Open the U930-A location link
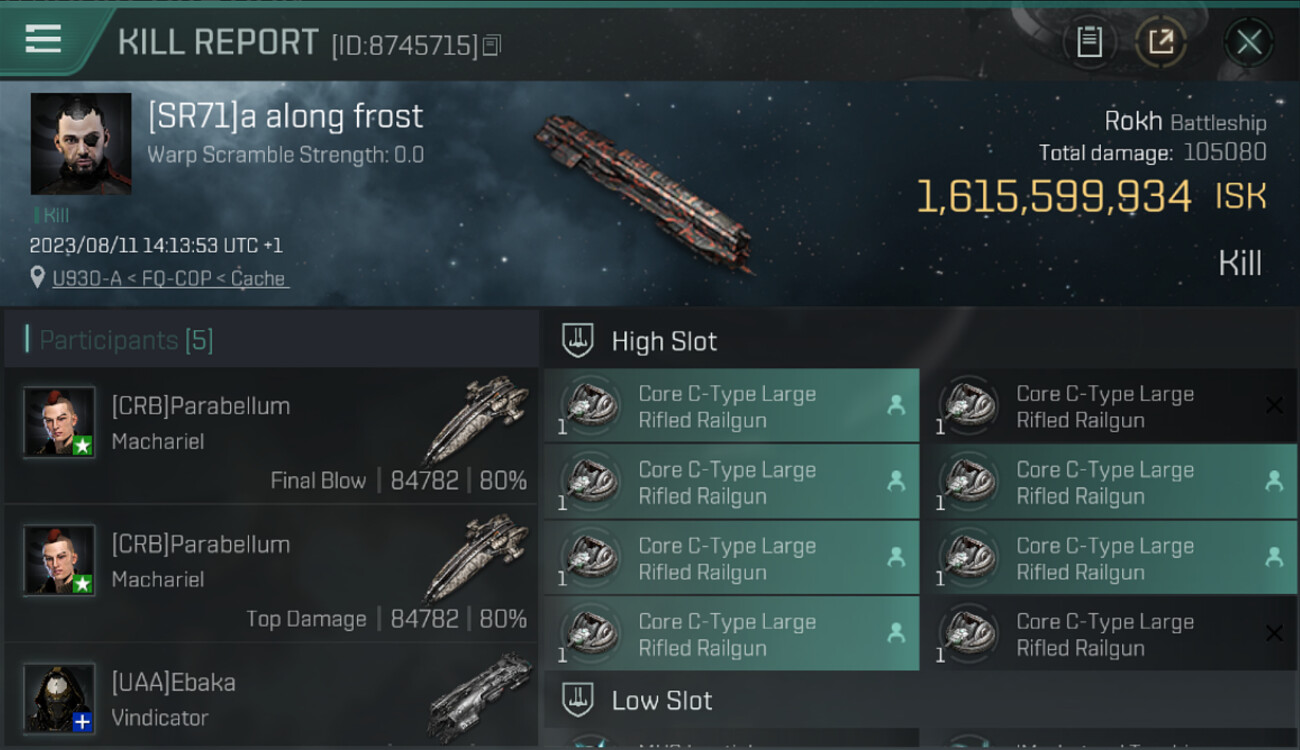The image size is (1300, 750). [x=170, y=279]
